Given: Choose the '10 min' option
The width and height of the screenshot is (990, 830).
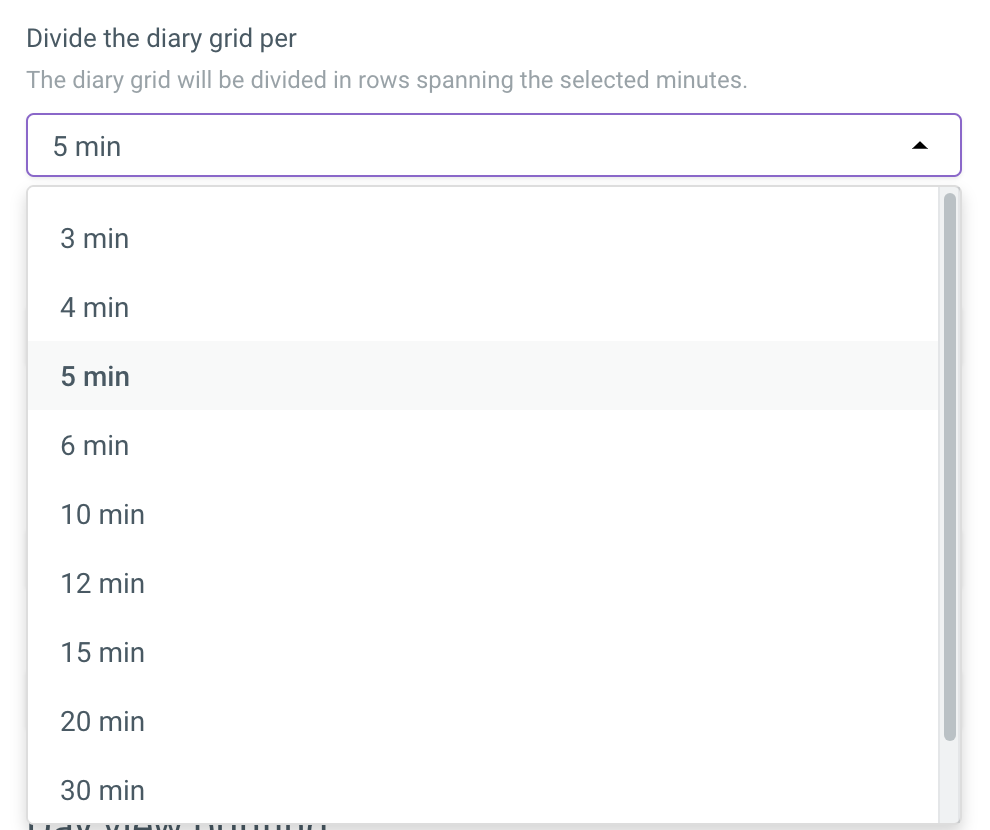Looking at the screenshot, I should [102, 515].
